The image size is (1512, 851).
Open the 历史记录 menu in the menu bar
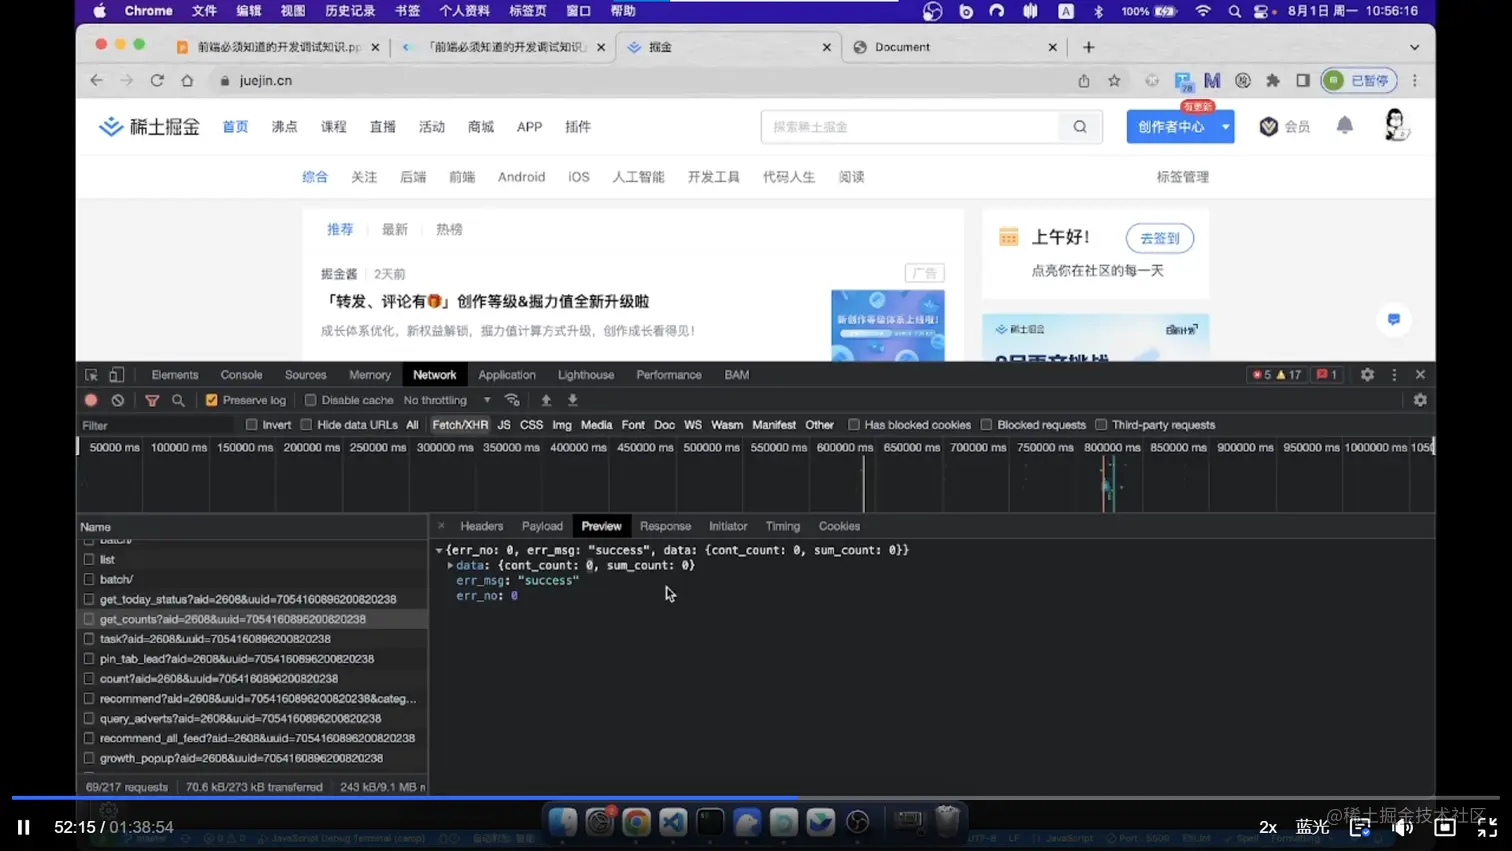pyautogui.click(x=350, y=11)
